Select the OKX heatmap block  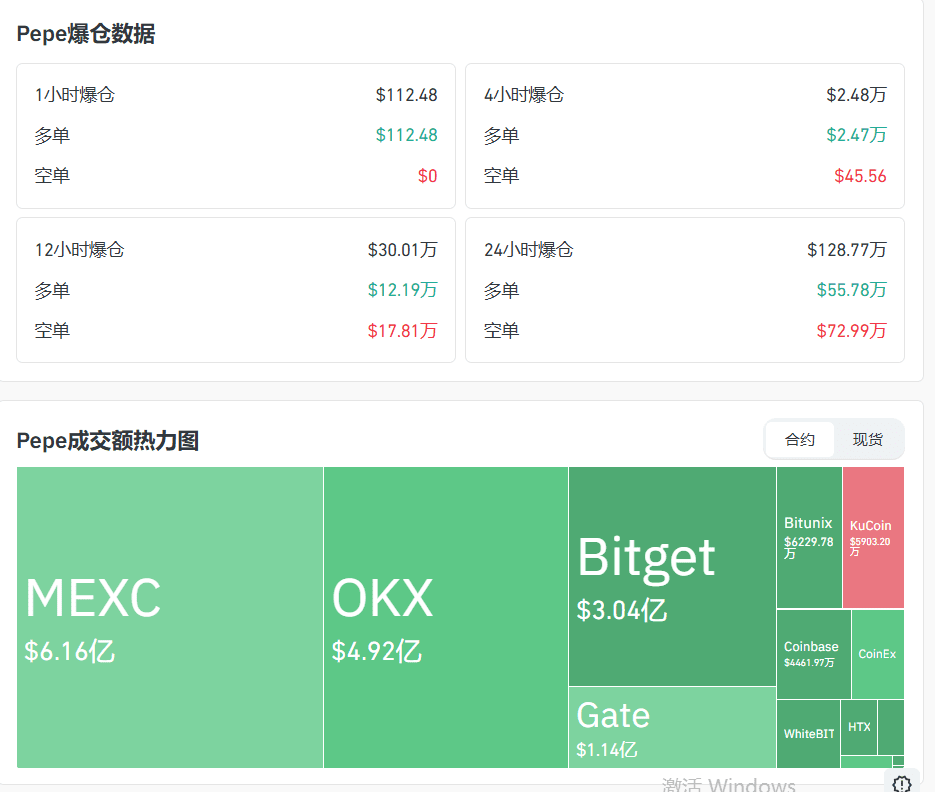(x=446, y=617)
